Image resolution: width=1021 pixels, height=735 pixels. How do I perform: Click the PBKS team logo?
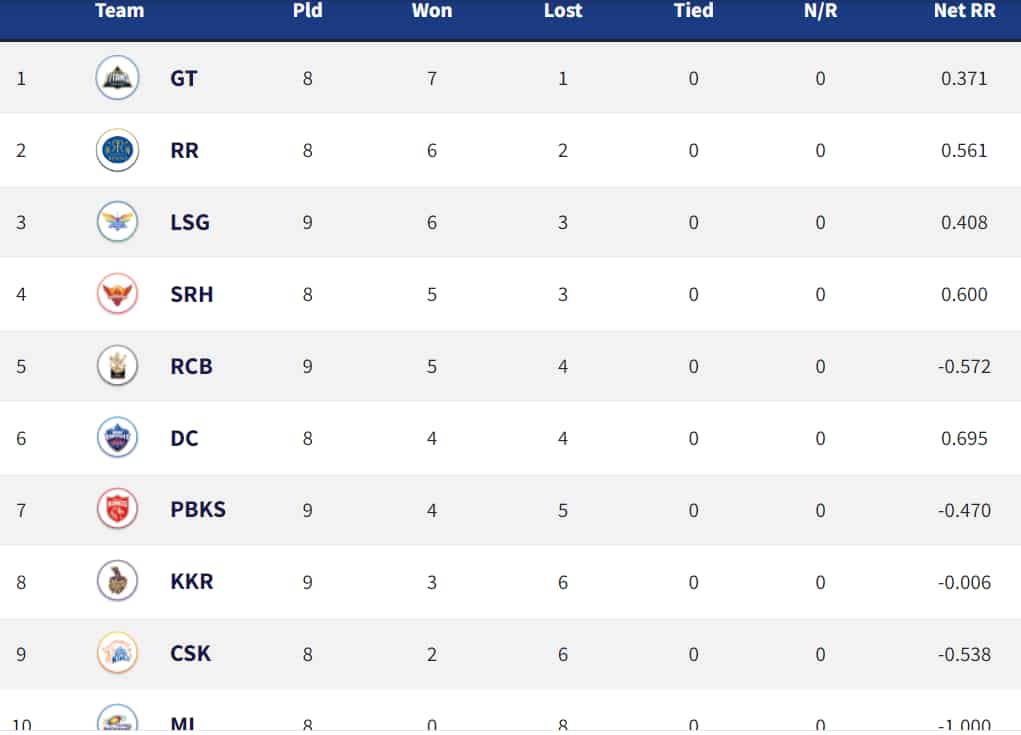117,510
